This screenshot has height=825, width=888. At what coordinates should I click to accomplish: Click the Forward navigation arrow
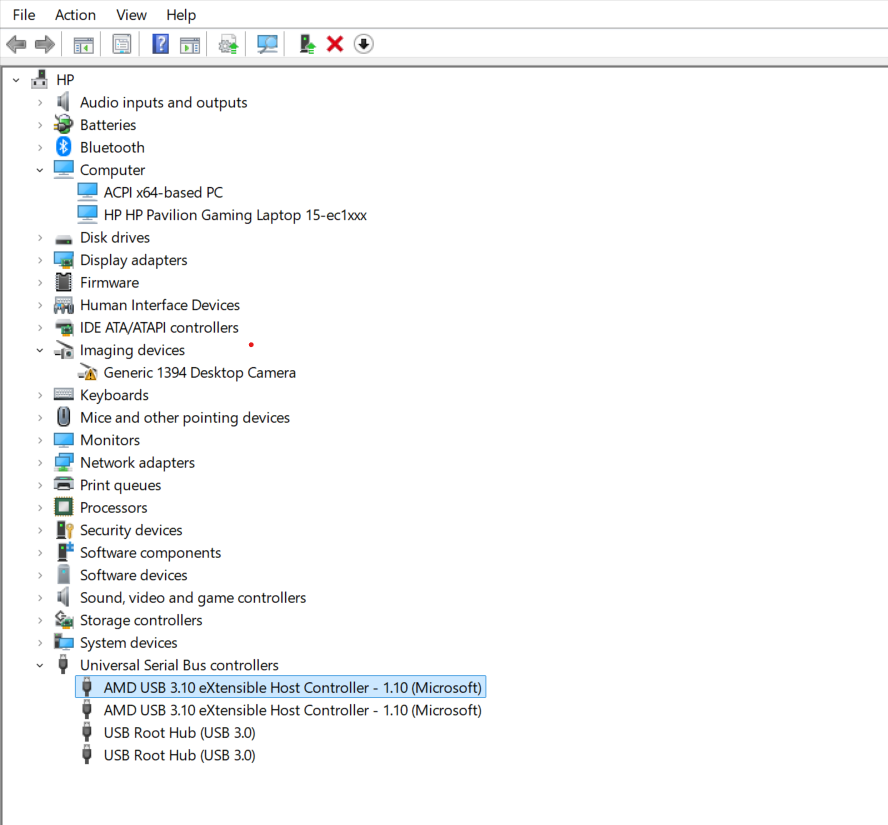44,43
